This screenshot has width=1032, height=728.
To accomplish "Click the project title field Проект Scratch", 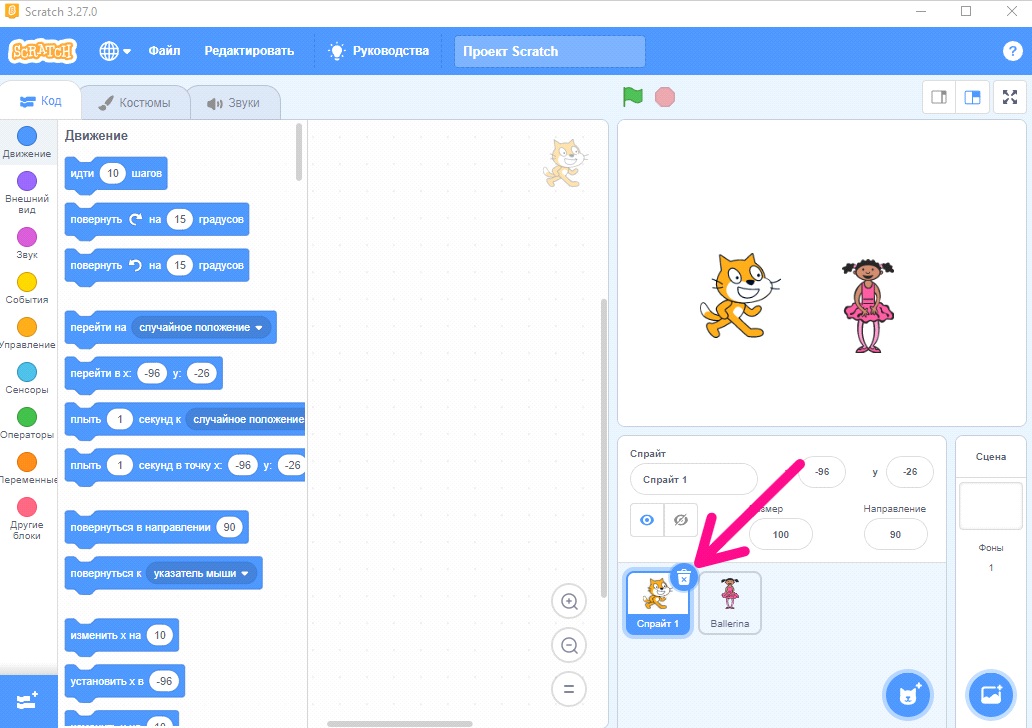I will 550,51.
